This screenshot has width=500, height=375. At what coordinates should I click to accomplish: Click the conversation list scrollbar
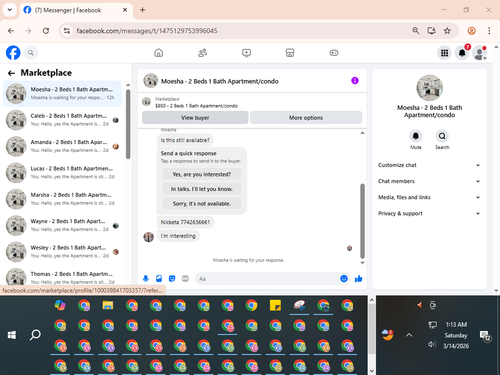128,124
